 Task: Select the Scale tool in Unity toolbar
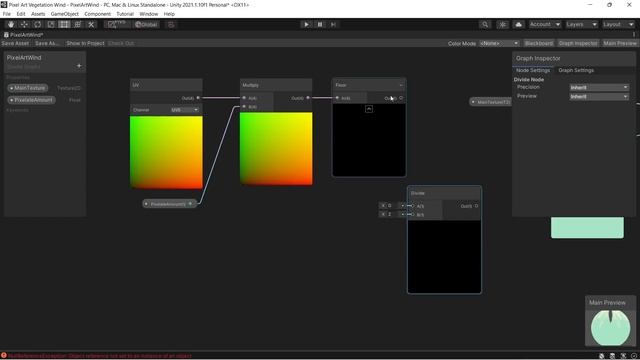pos(51,24)
